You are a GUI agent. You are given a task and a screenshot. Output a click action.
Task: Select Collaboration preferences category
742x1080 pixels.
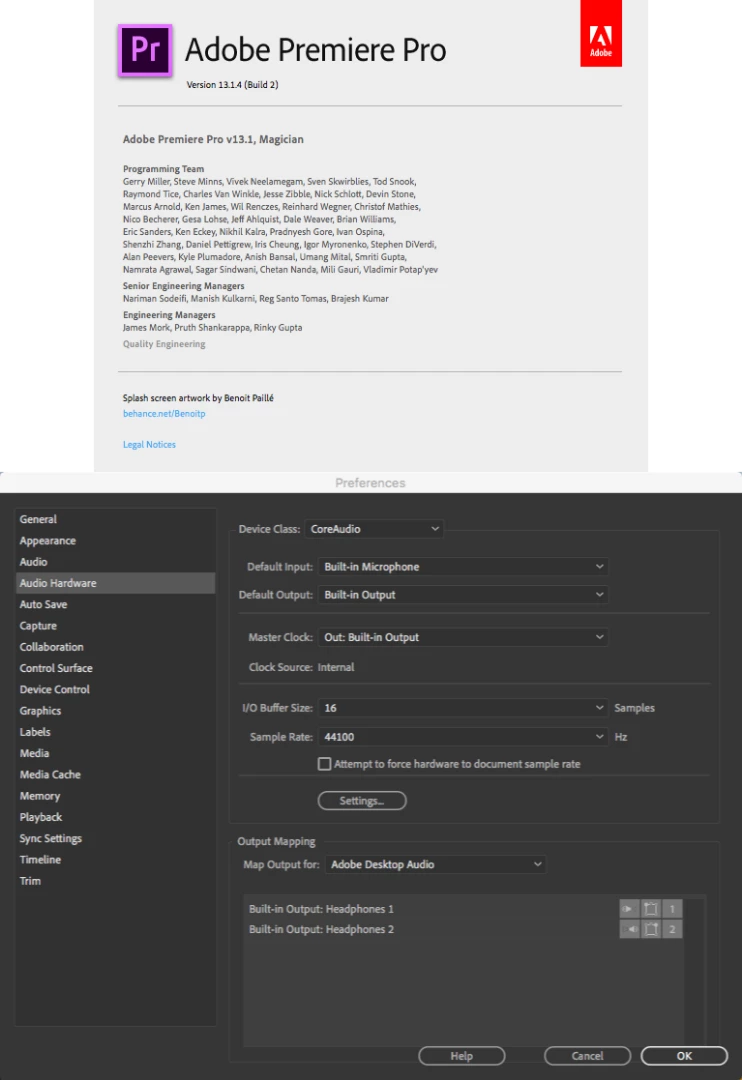coord(115,647)
